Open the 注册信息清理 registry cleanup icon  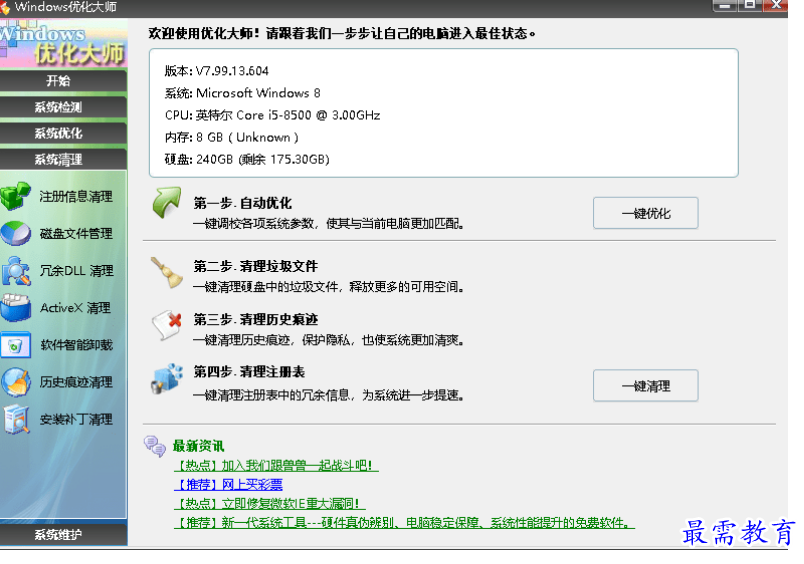click(15, 196)
